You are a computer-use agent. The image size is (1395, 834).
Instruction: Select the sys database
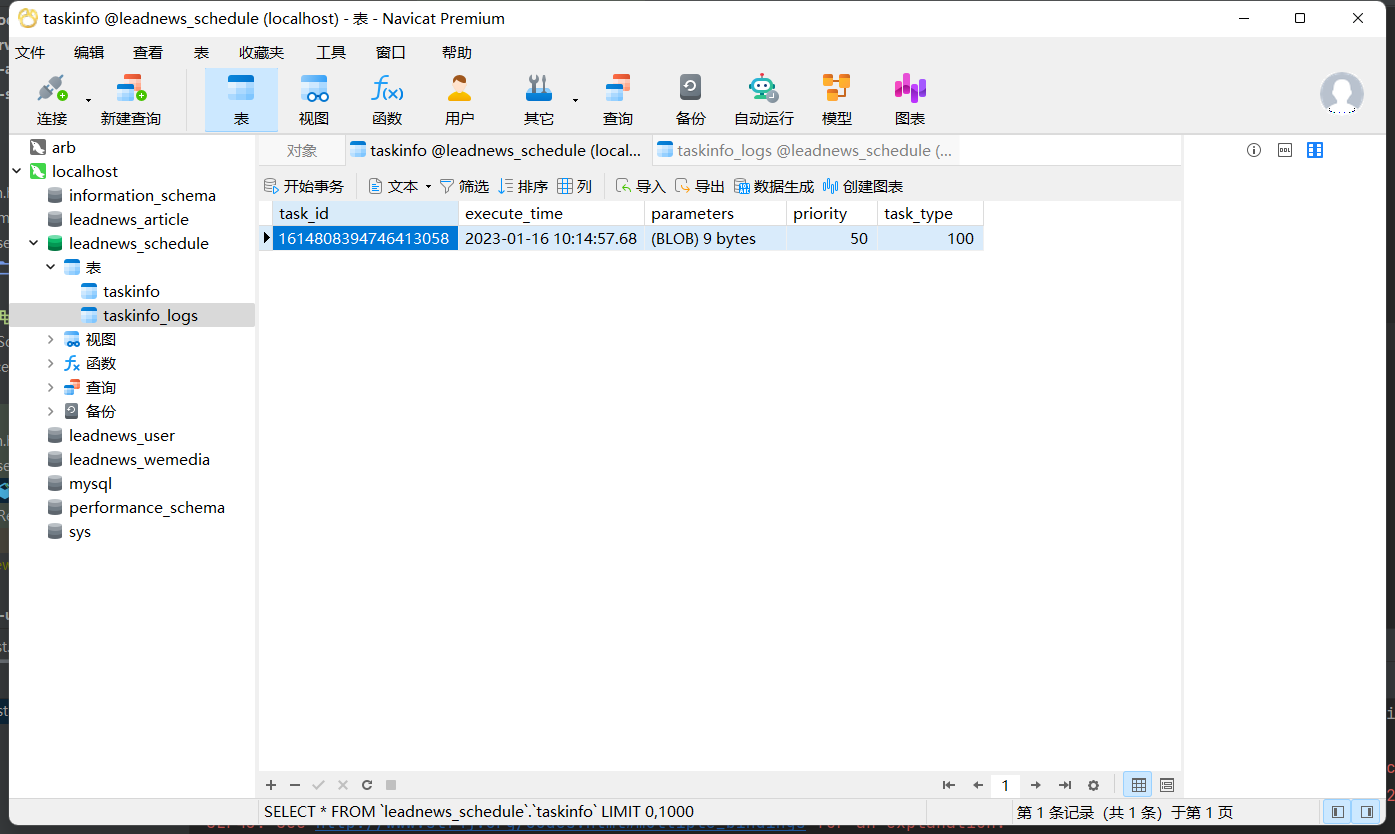coord(79,531)
